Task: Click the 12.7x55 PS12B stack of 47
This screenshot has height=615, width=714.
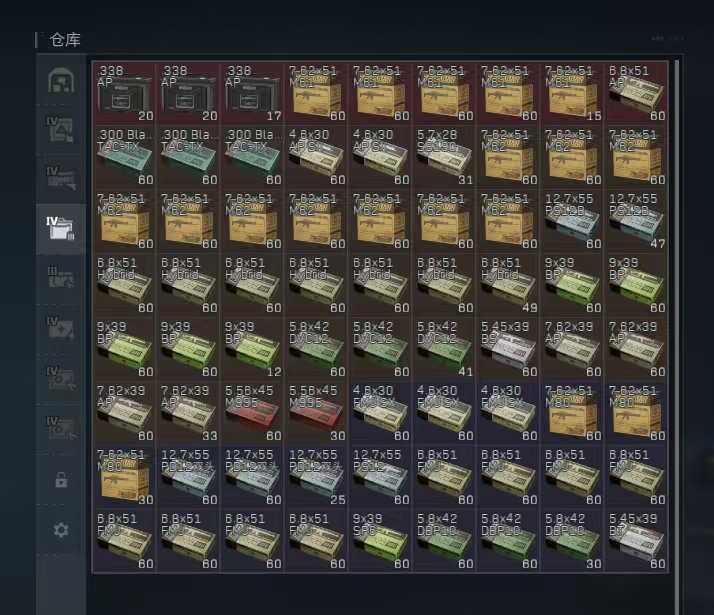Action: point(636,220)
